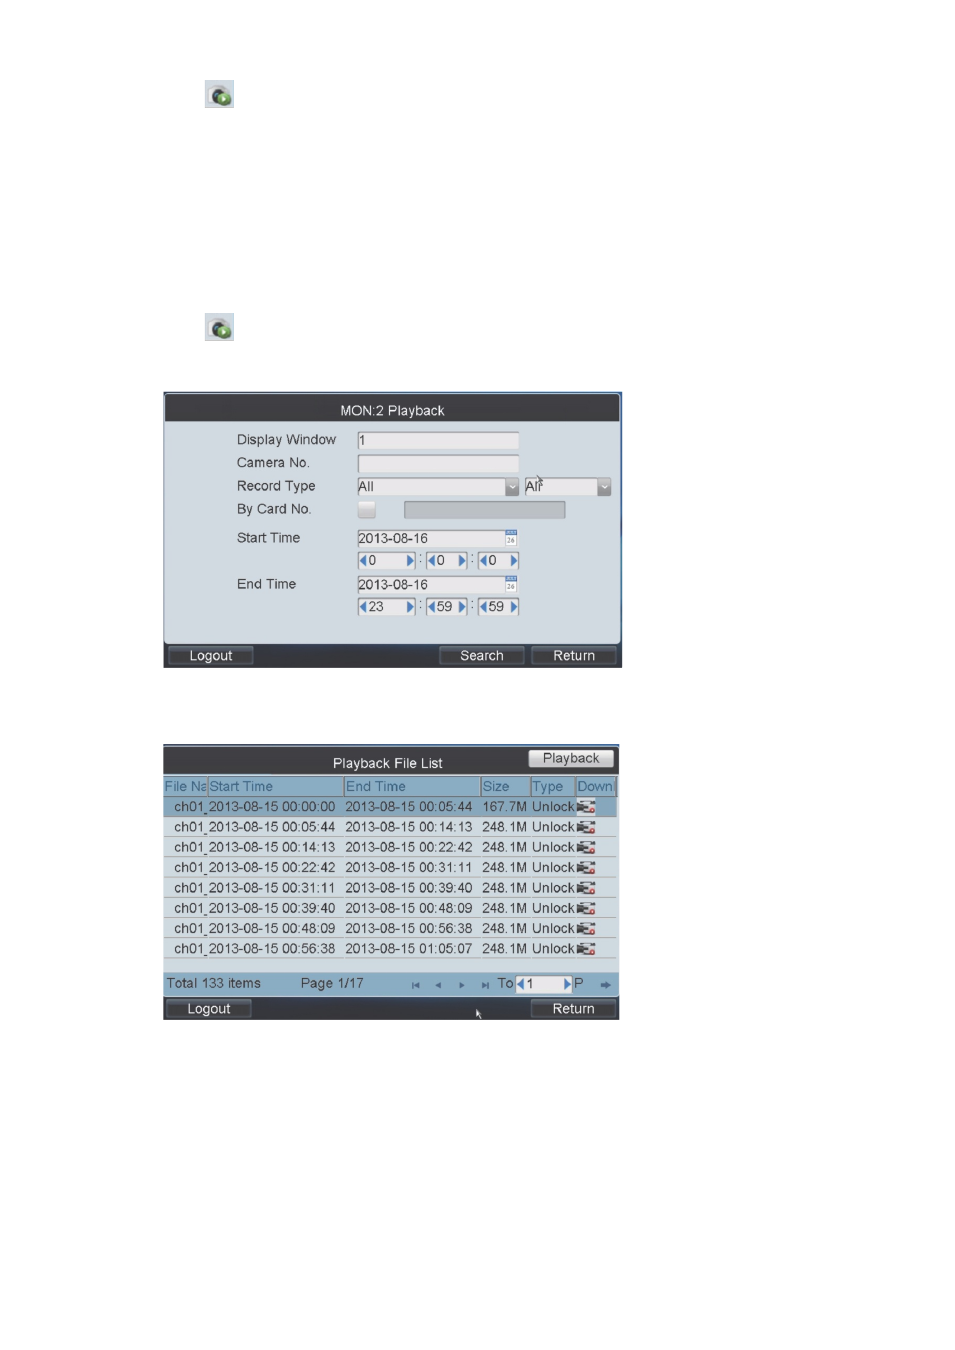The height and width of the screenshot is (1350, 955).
Task: Download the file starting 2013-08-15 00:56:38
Action: [586, 949]
